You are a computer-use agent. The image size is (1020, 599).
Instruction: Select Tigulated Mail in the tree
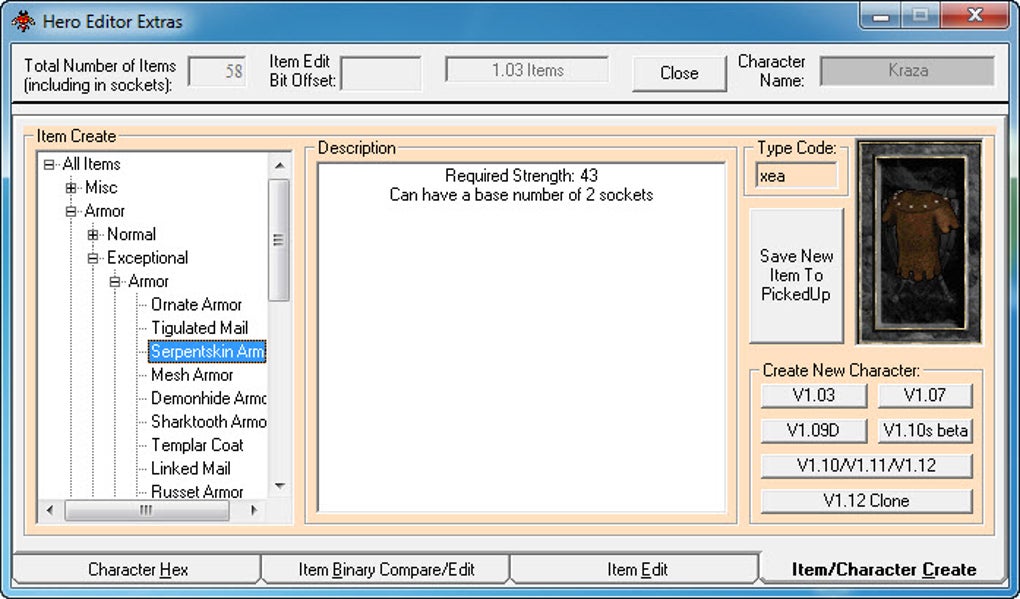tap(199, 328)
